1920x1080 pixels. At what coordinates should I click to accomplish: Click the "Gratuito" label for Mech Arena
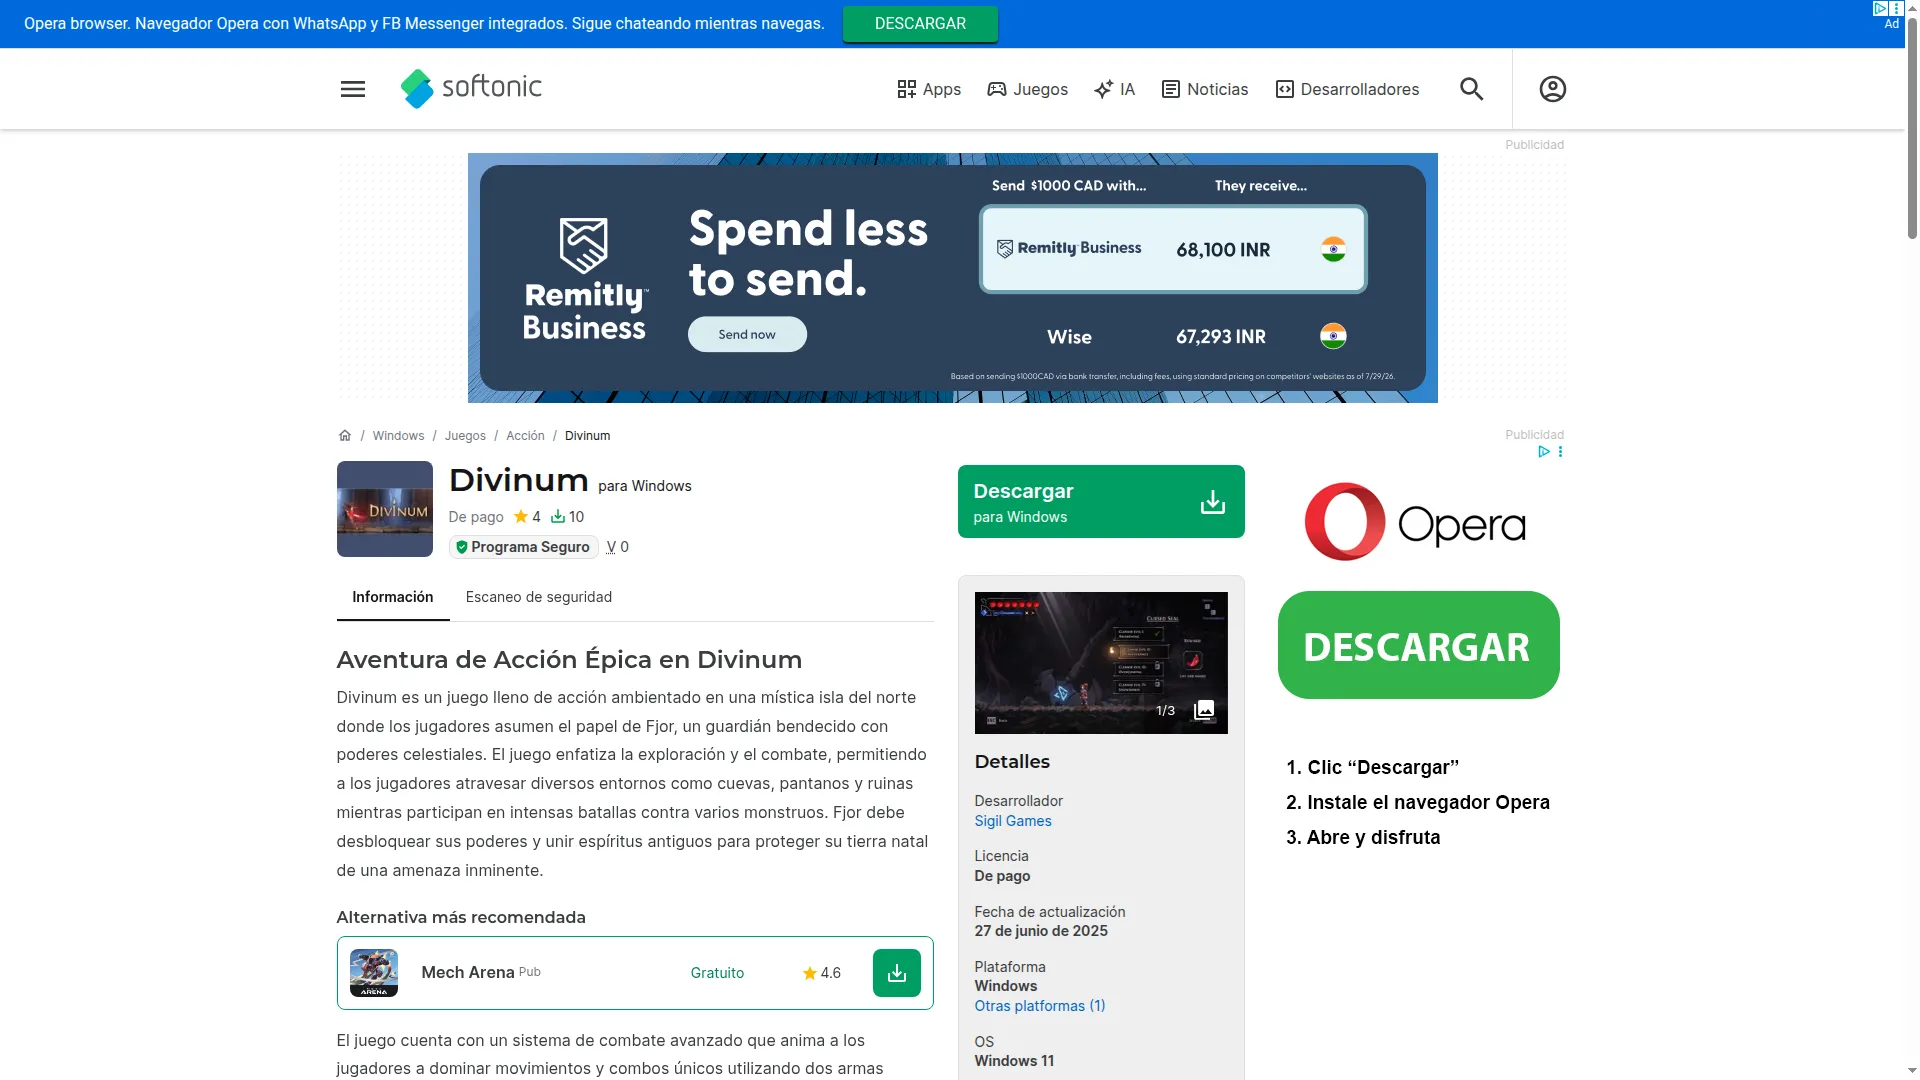[x=717, y=973]
